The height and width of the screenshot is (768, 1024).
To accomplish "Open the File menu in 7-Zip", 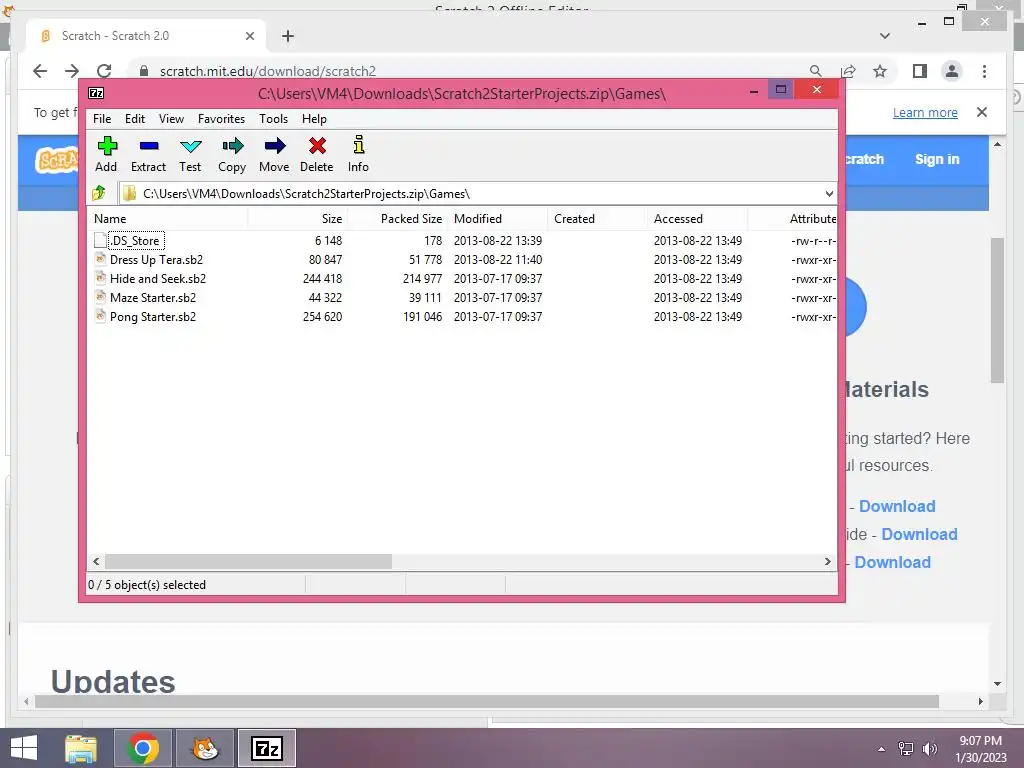I will (x=102, y=119).
